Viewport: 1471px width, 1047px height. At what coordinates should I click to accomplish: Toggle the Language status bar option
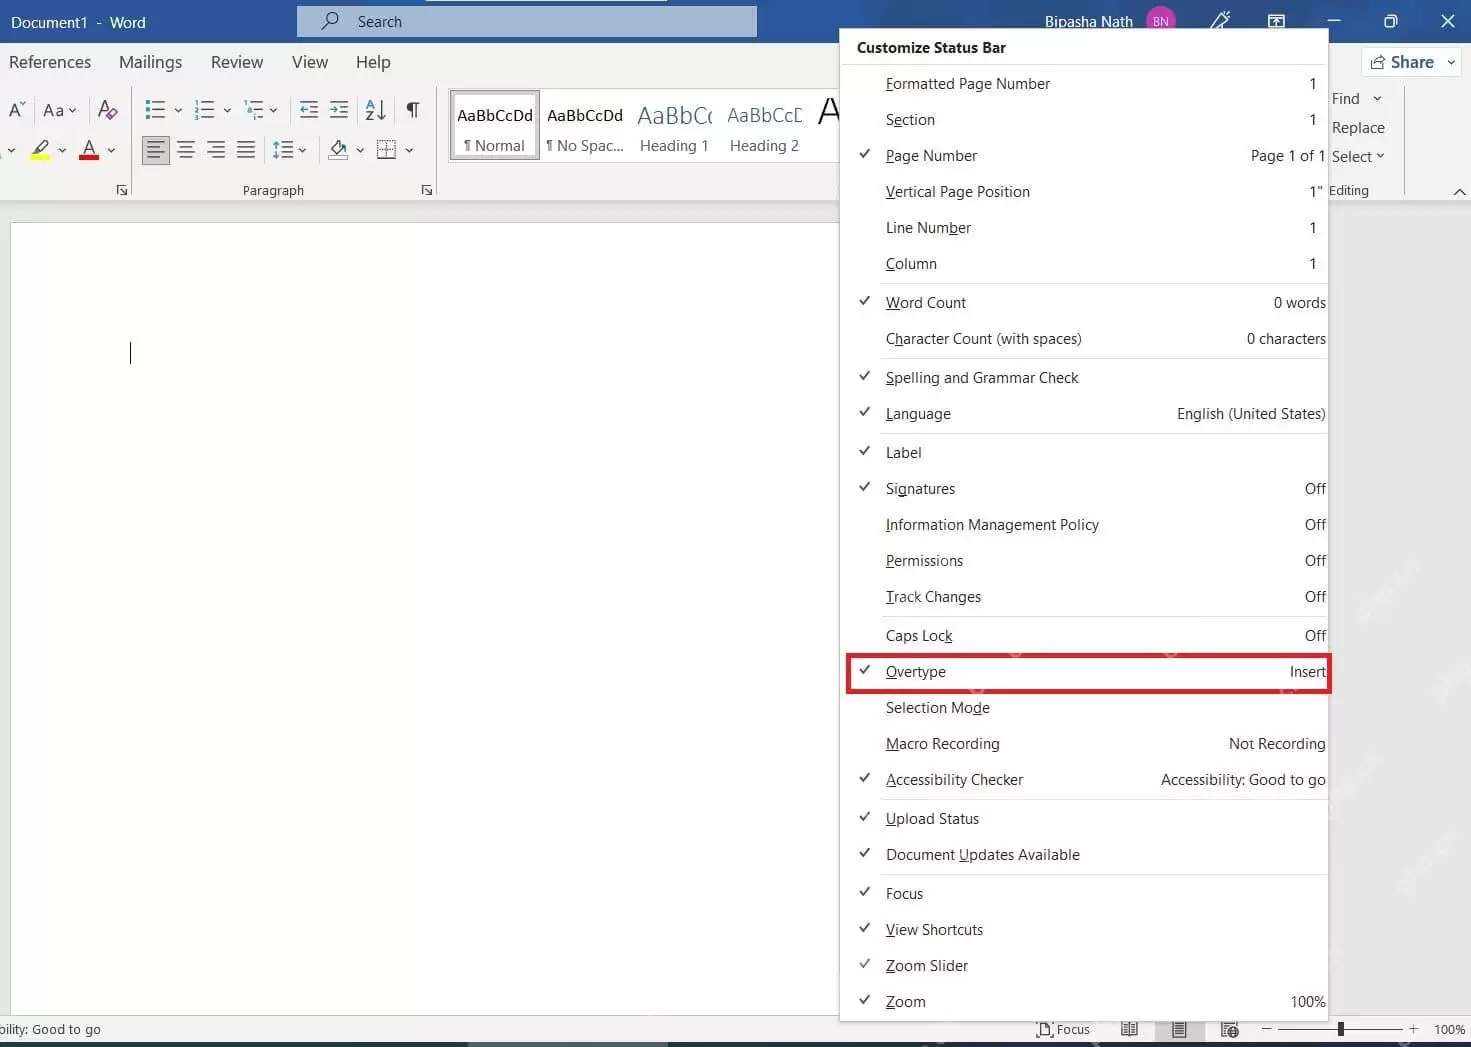[1087, 414]
